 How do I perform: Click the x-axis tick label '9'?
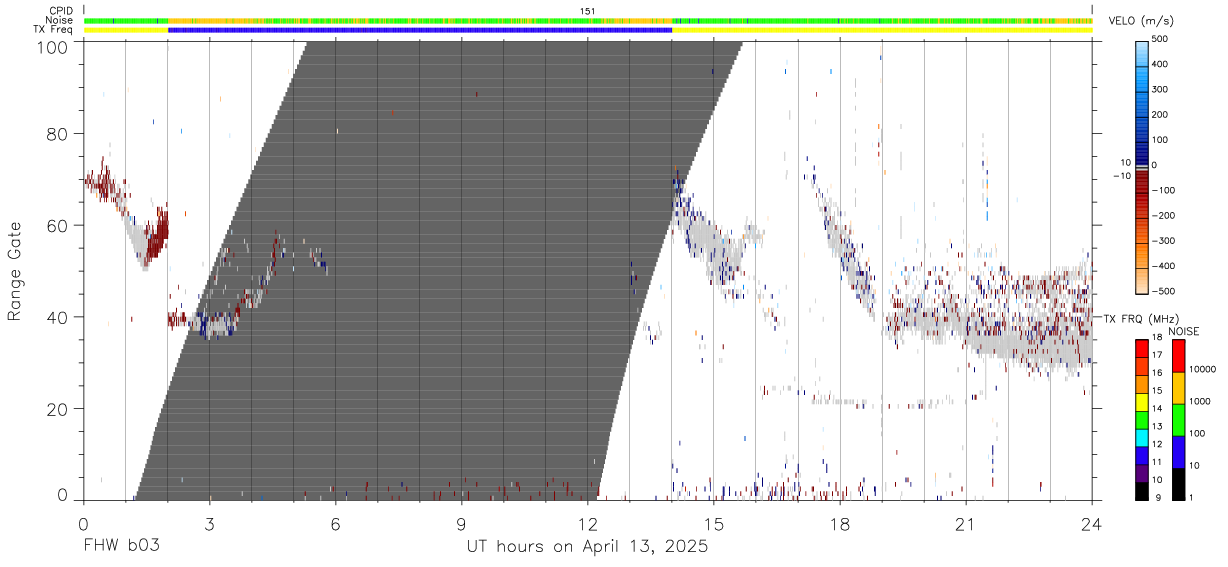pos(461,523)
